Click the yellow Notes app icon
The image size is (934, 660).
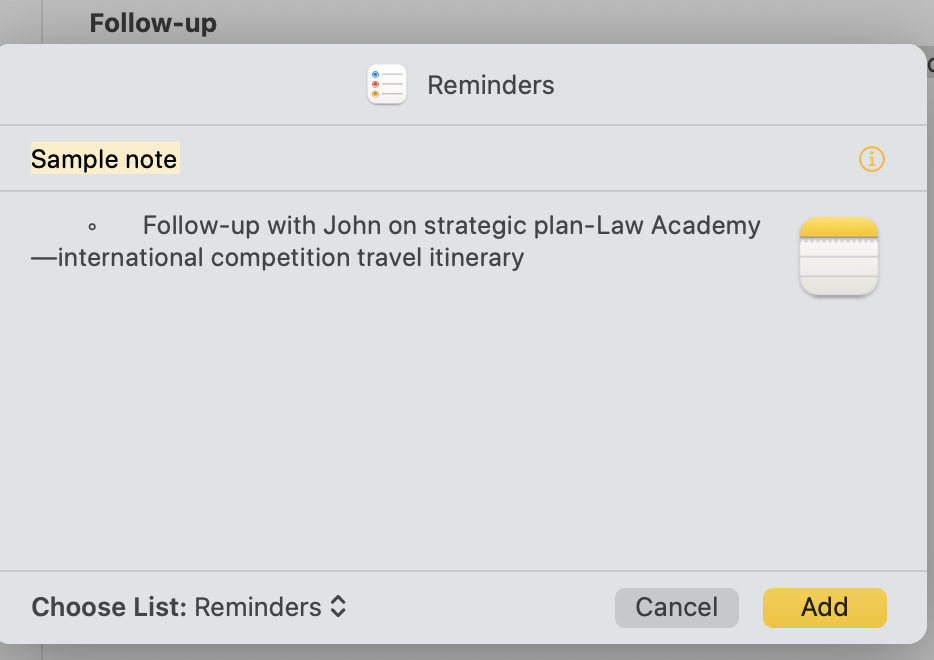coord(839,257)
